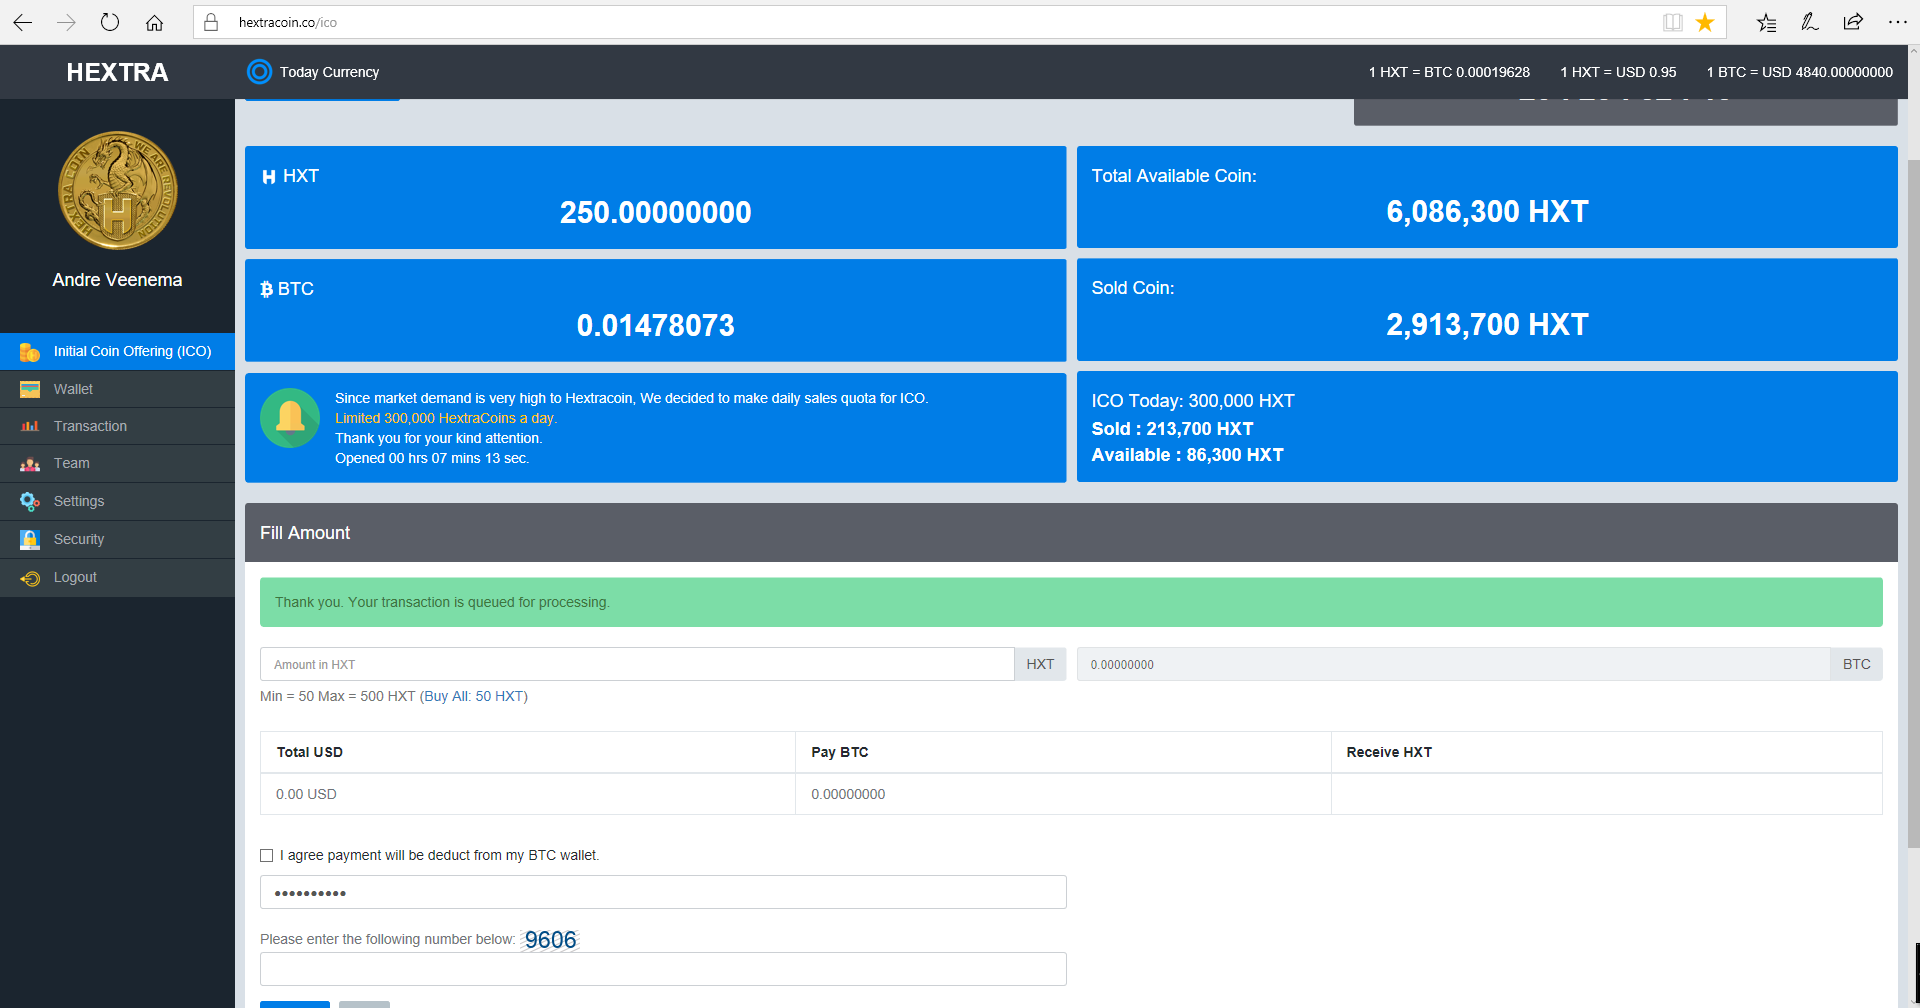Click the HXT logo icon in balance card

click(x=269, y=177)
